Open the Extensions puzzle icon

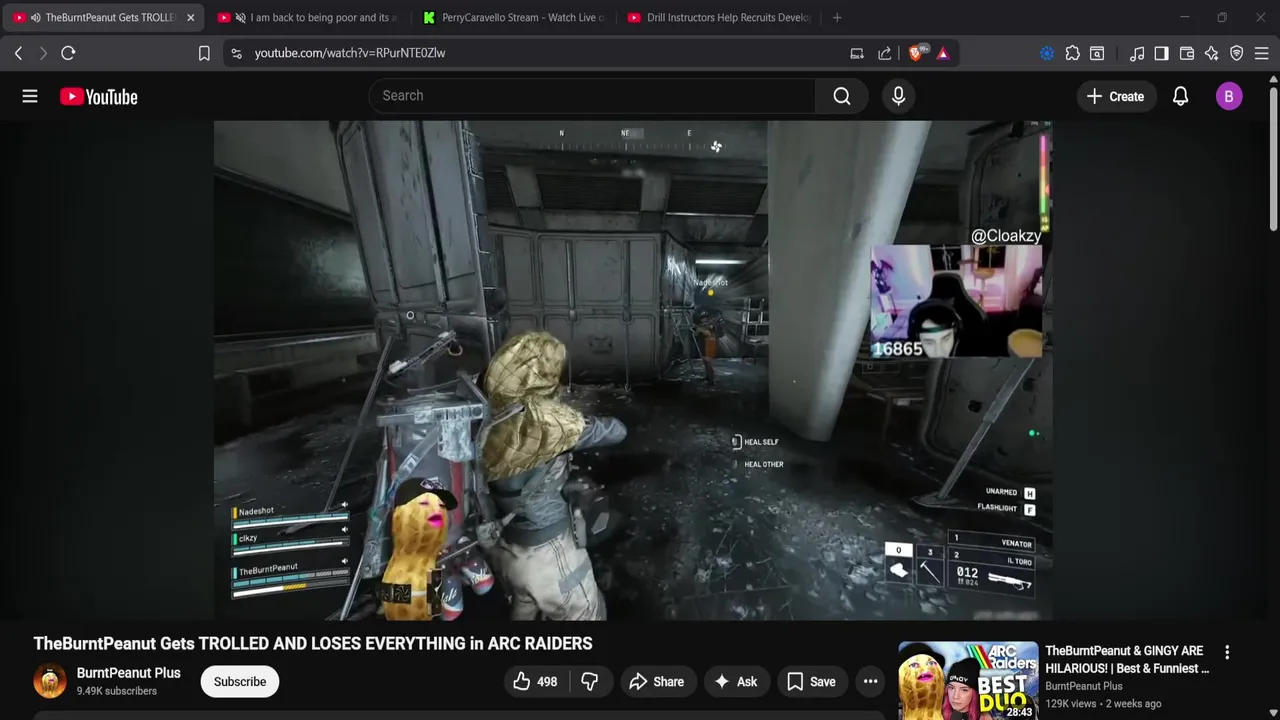(x=1072, y=53)
